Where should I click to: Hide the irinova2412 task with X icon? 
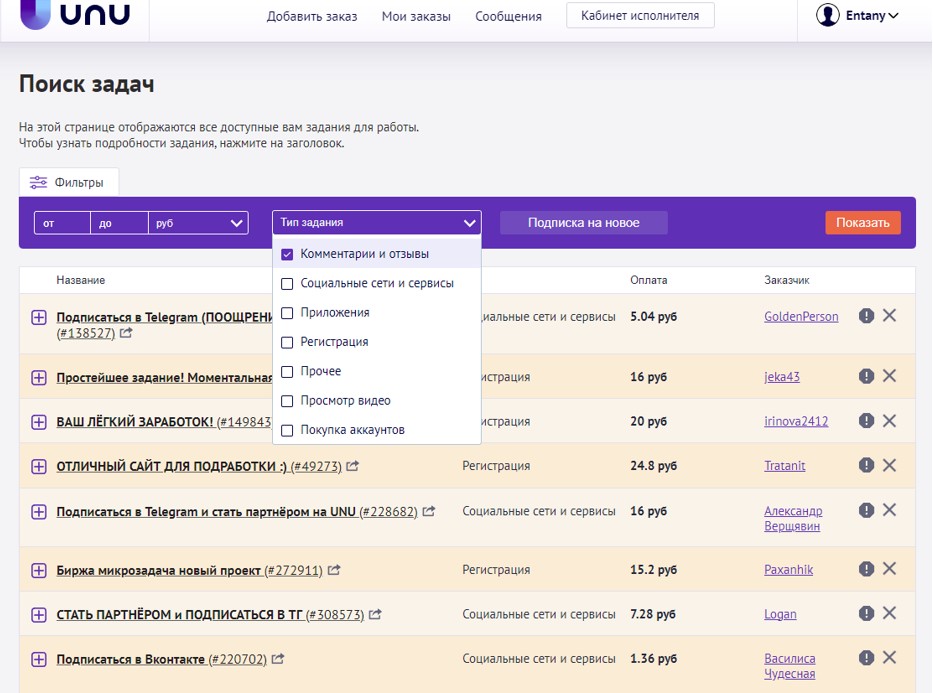click(890, 421)
